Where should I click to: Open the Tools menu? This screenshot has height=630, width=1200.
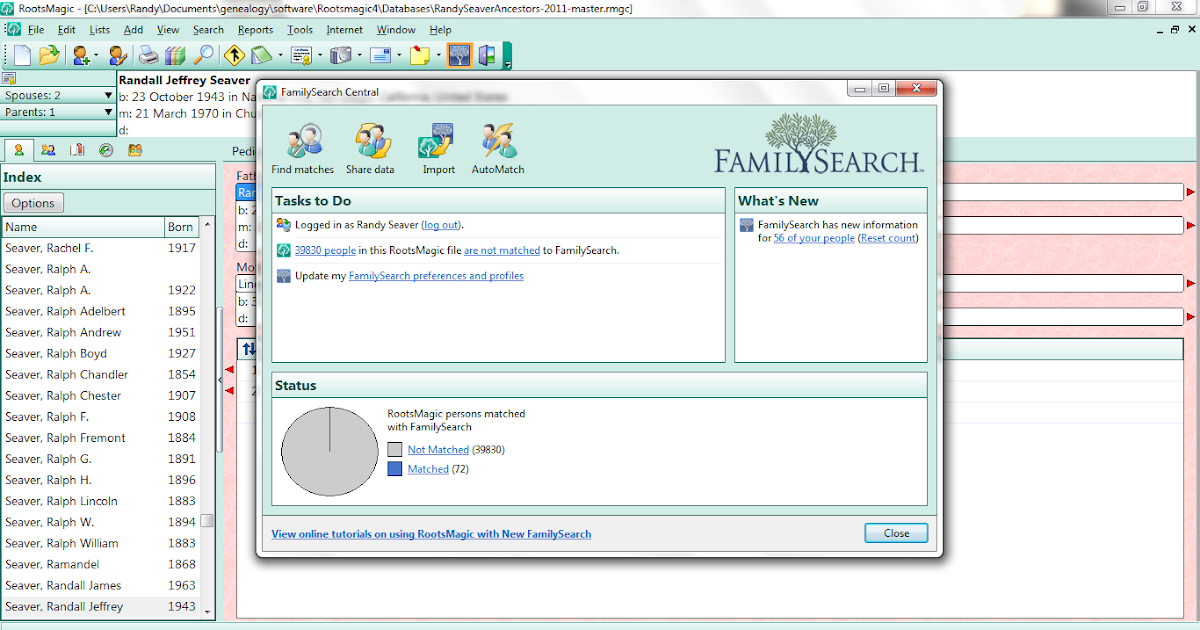pyautogui.click(x=300, y=30)
